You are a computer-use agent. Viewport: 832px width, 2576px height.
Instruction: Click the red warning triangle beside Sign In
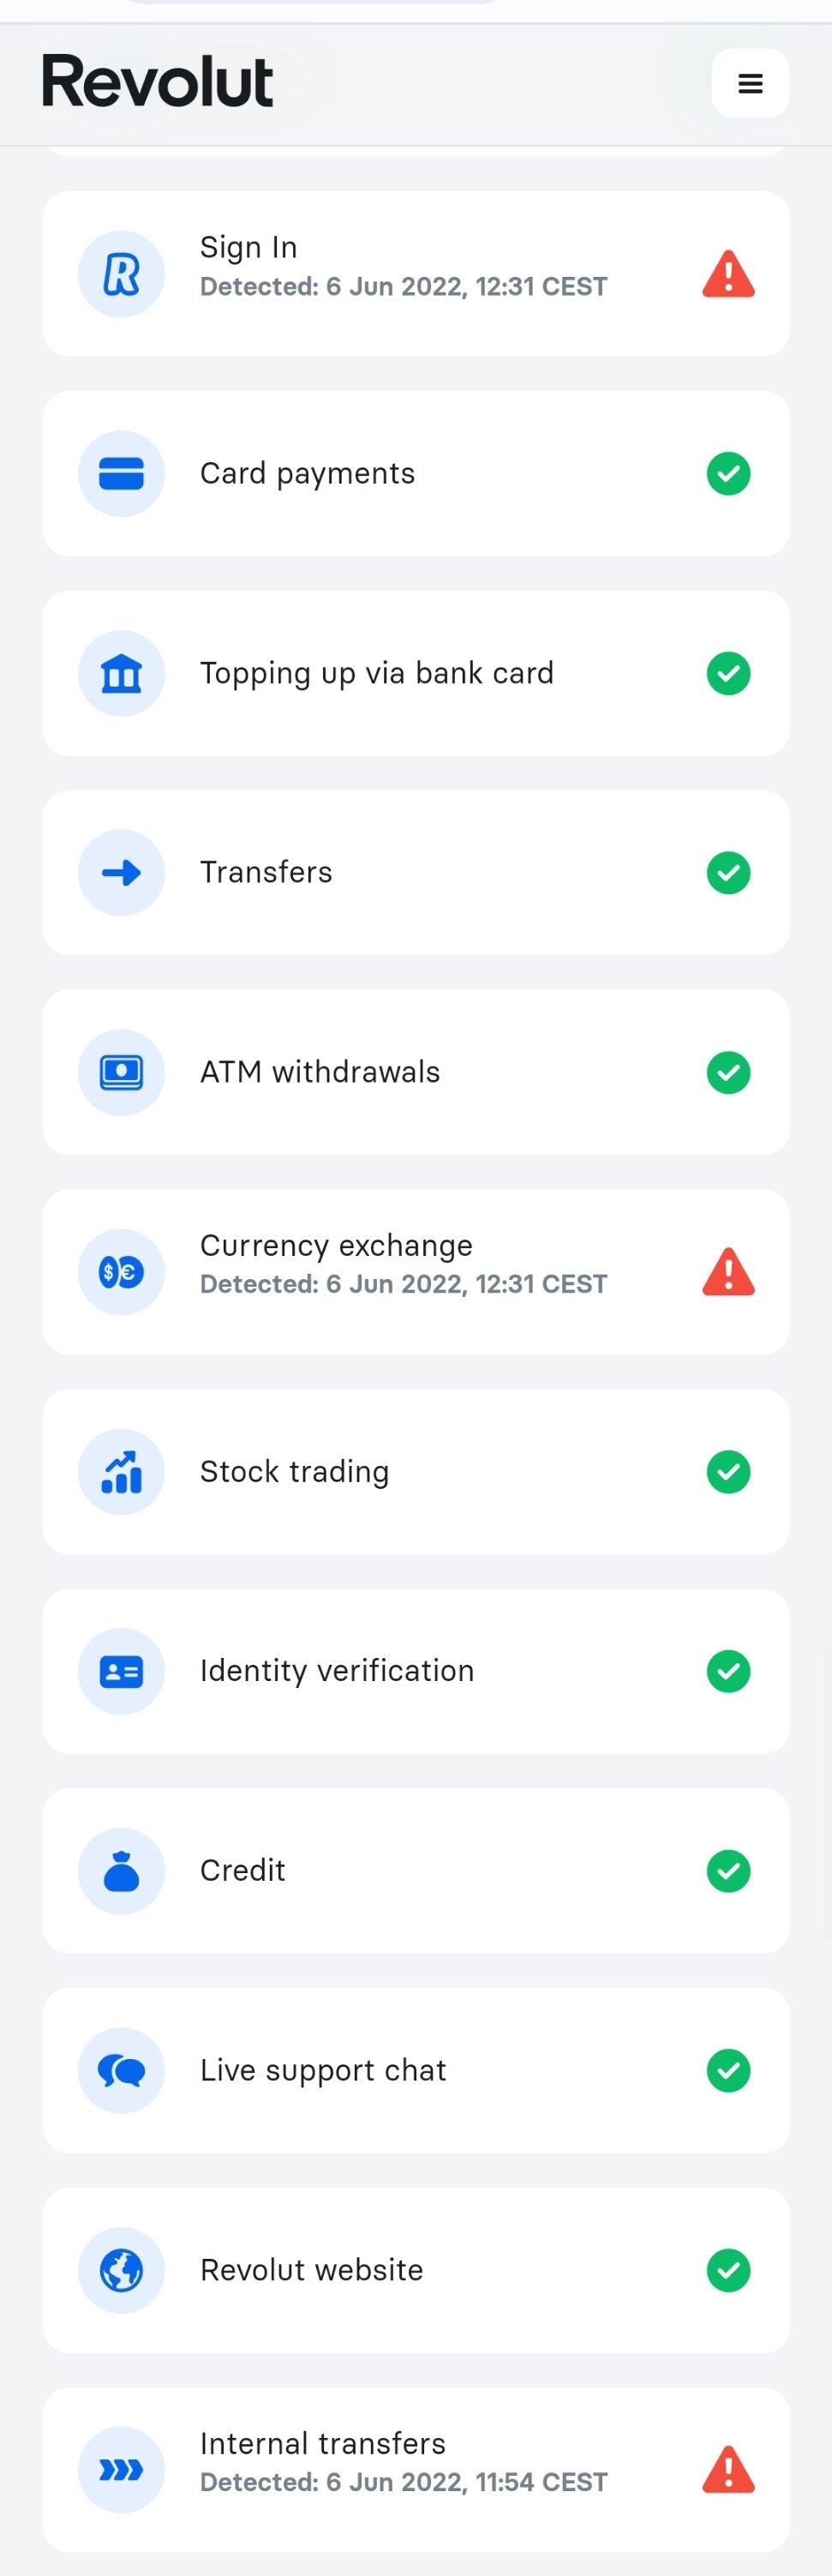[x=728, y=274]
